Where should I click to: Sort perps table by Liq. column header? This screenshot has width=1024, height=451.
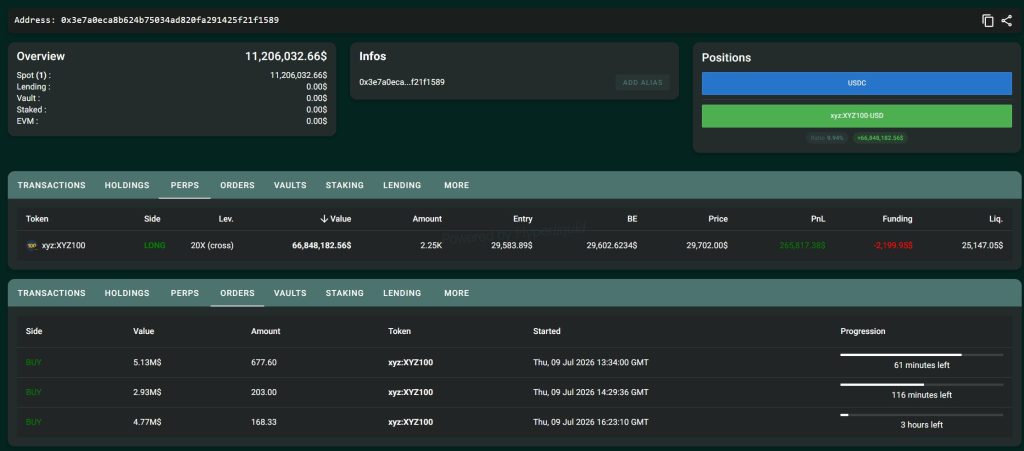coord(996,219)
